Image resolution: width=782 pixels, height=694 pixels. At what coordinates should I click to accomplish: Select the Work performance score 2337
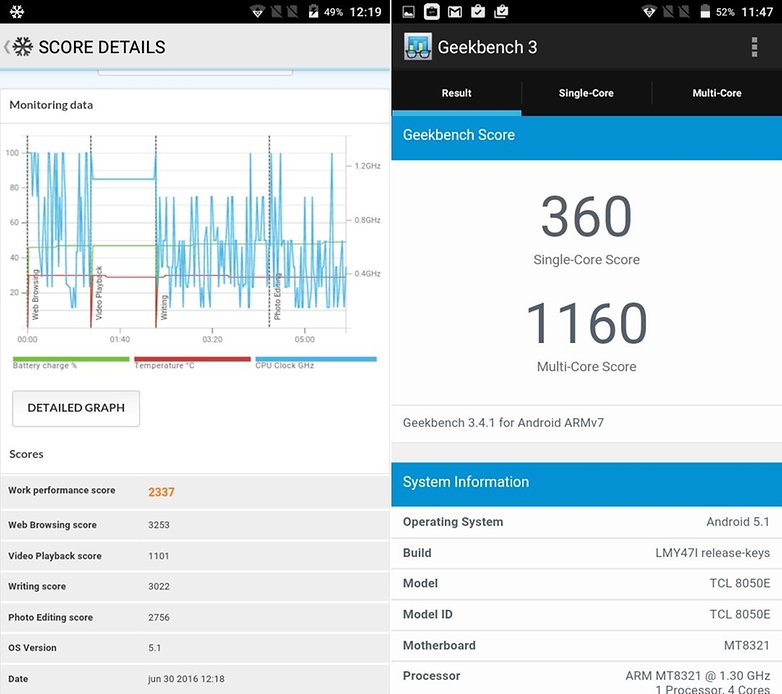click(x=195, y=492)
